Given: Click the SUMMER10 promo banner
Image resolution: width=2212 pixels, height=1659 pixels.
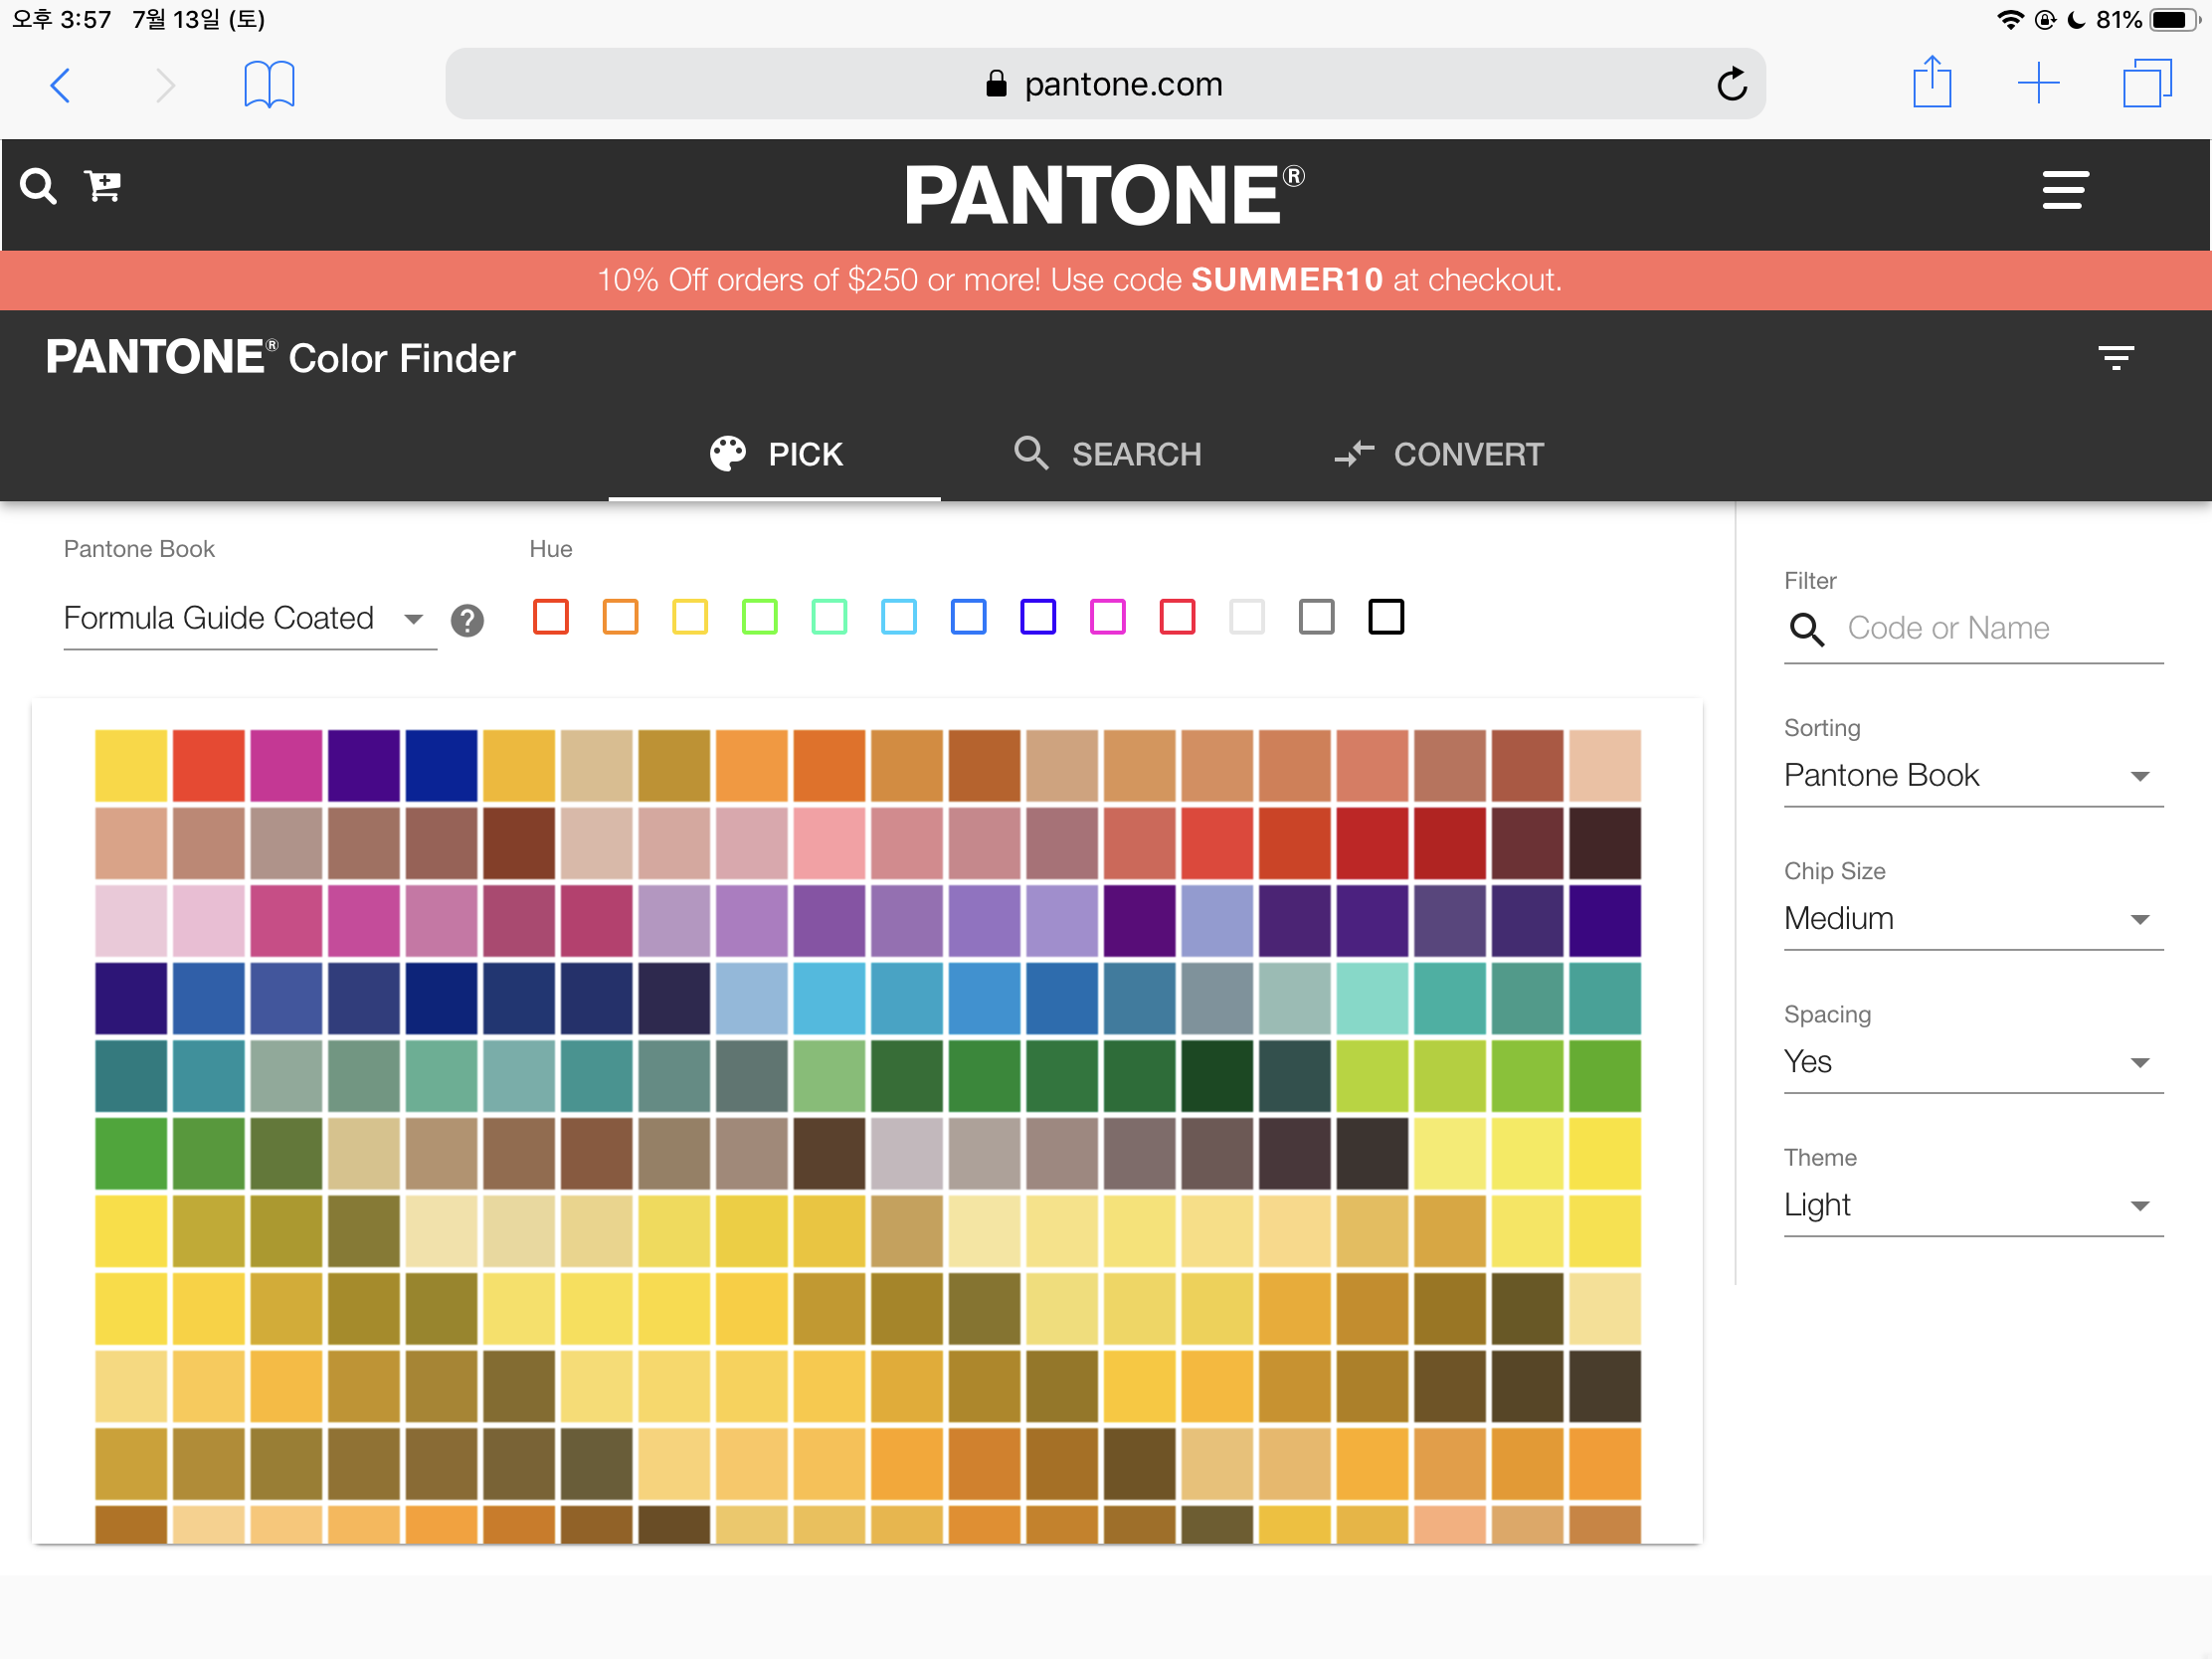Looking at the screenshot, I should click(1106, 280).
